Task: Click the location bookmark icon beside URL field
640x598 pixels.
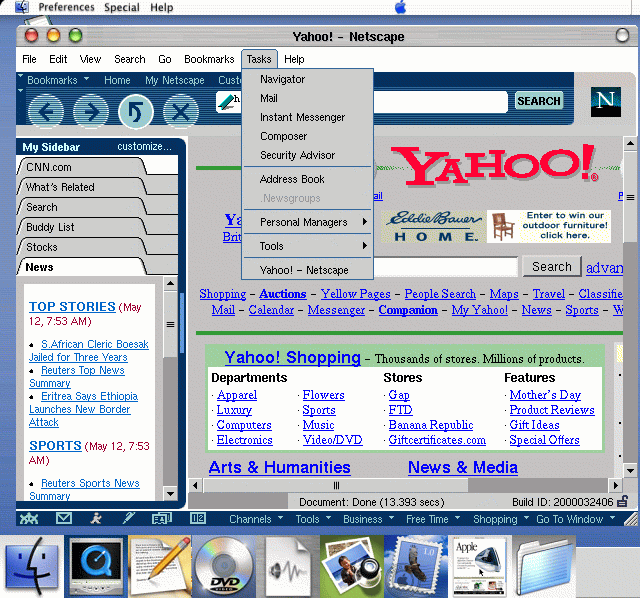Action: tap(227, 102)
